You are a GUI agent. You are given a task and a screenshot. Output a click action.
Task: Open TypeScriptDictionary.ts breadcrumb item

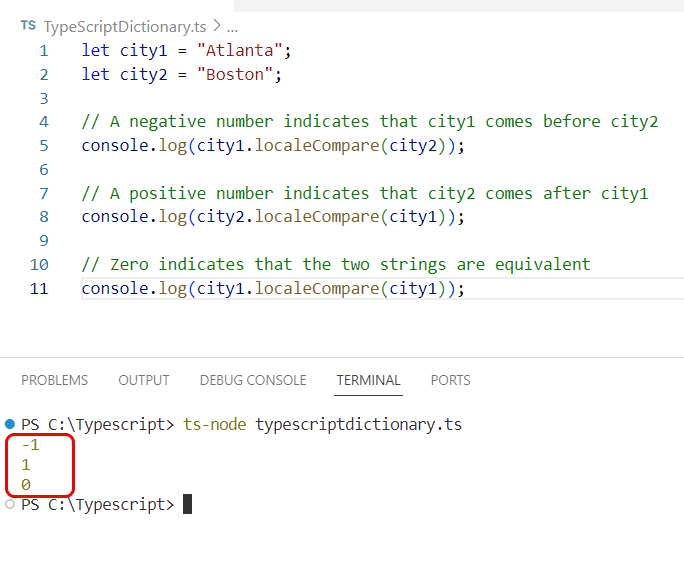tap(125, 27)
